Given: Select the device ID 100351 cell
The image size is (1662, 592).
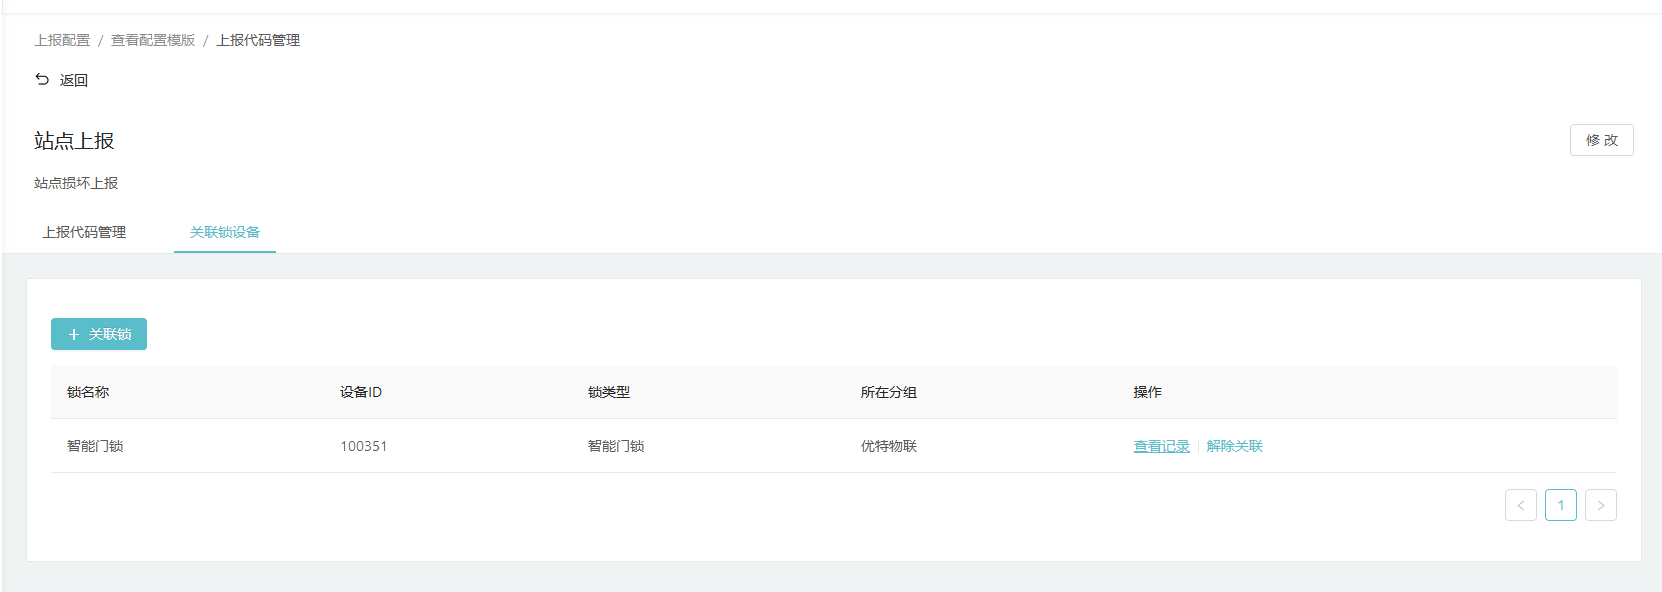Looking at the screenshot, I should pos(363,446).
